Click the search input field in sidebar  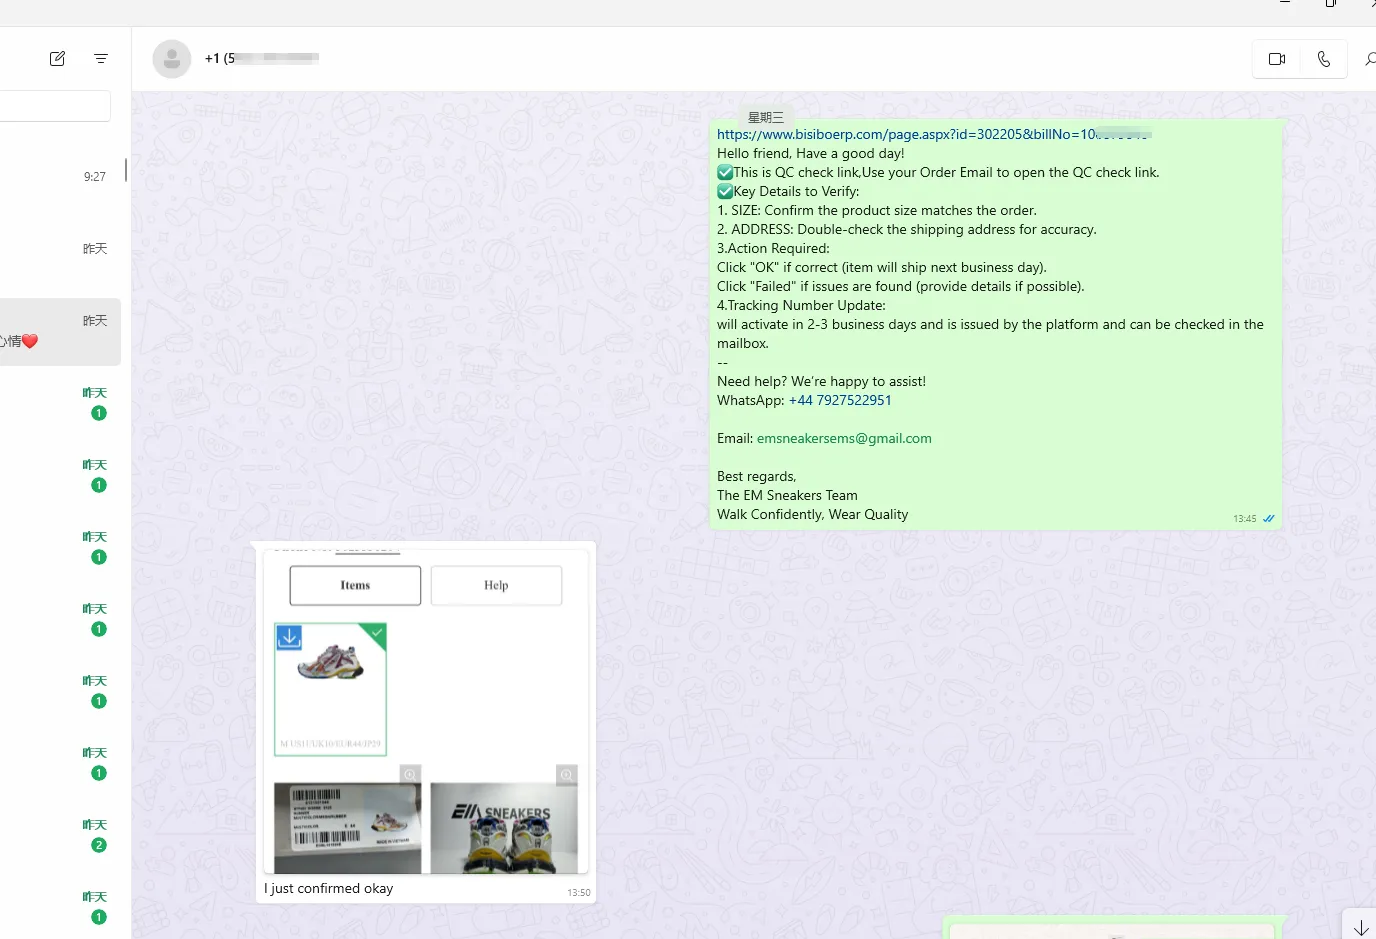tap(54, 106)
